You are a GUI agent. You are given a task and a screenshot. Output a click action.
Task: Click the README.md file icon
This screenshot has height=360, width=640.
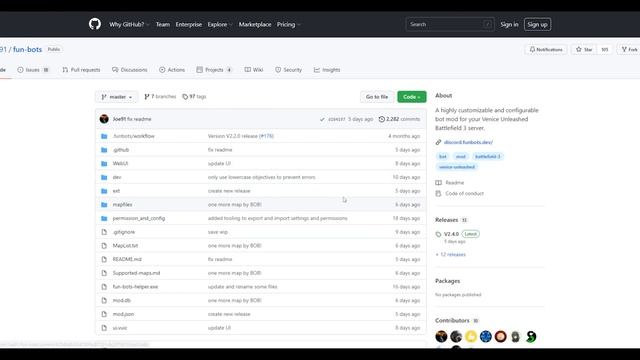click(x=104, y=259)
